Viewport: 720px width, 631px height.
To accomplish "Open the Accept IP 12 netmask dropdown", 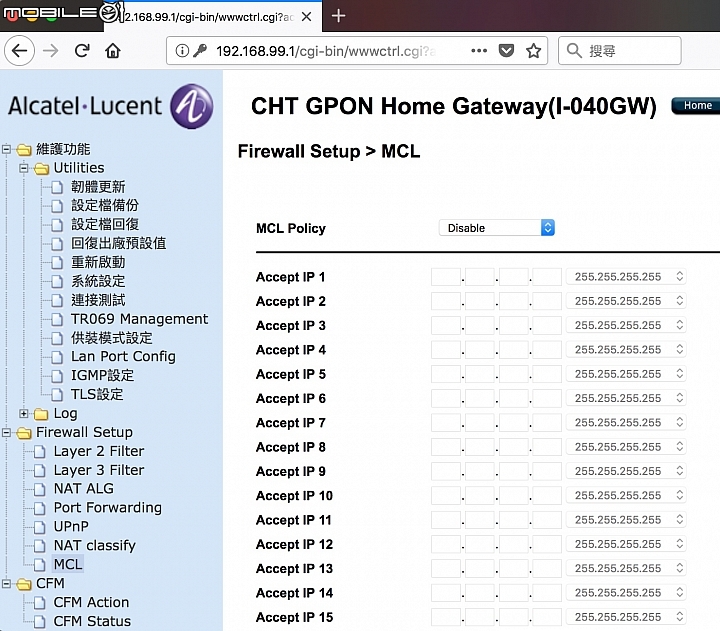I will pos(626,544).
